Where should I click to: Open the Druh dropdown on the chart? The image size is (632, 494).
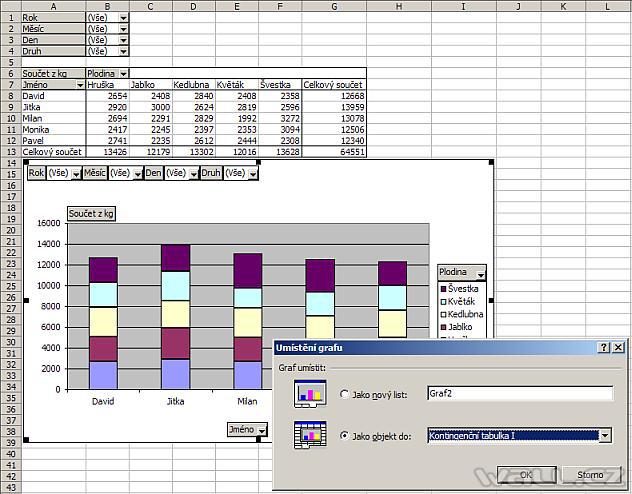(253, 174)
